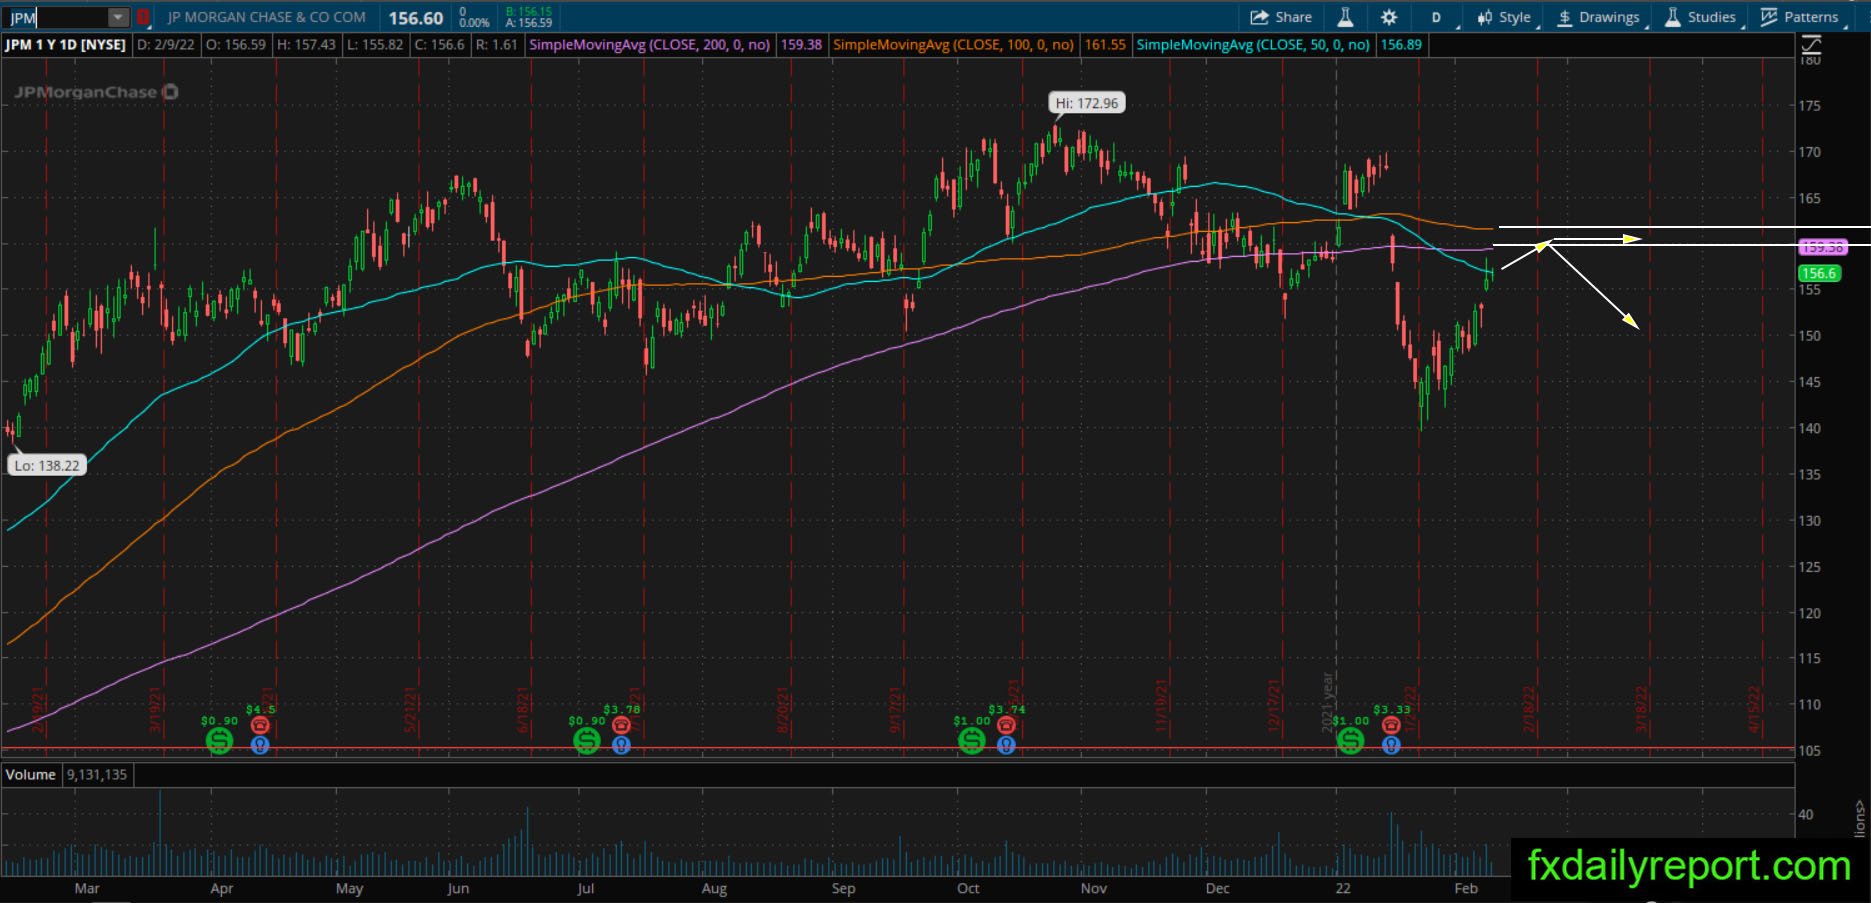Click the 161.55 moving average value
1871x903 pixels.
(1105, 45)
